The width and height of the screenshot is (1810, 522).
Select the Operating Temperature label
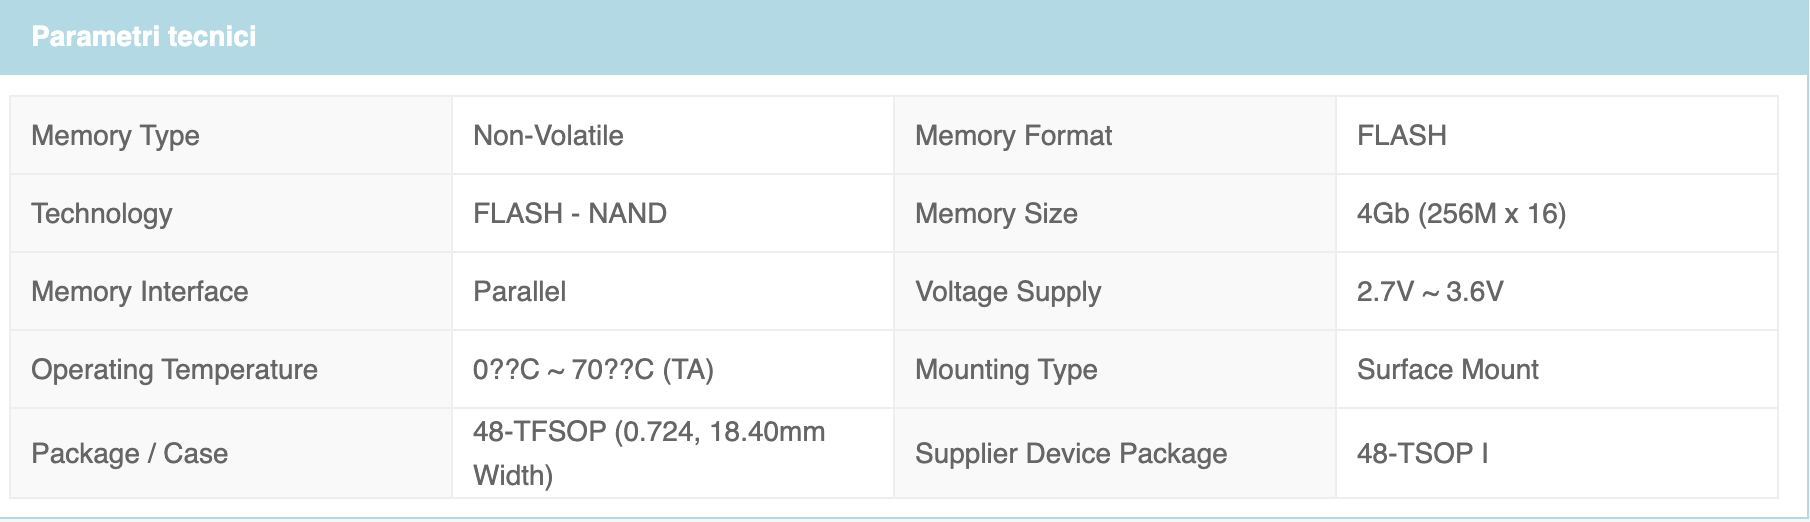[174, 369]
